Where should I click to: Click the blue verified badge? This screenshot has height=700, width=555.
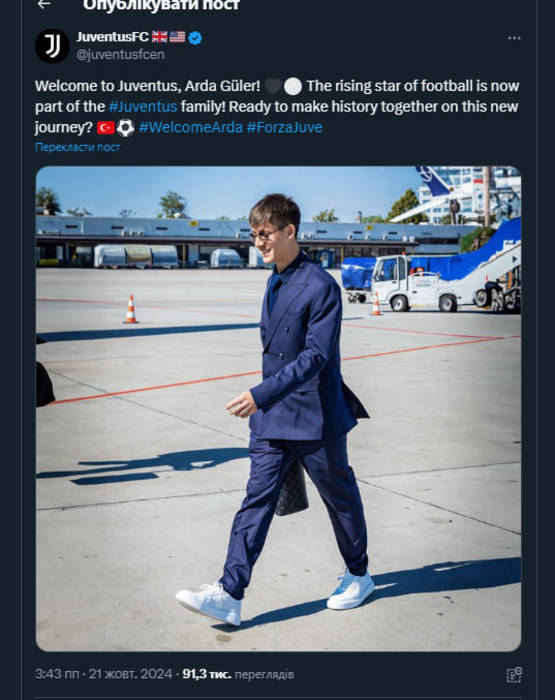point(195,38)
